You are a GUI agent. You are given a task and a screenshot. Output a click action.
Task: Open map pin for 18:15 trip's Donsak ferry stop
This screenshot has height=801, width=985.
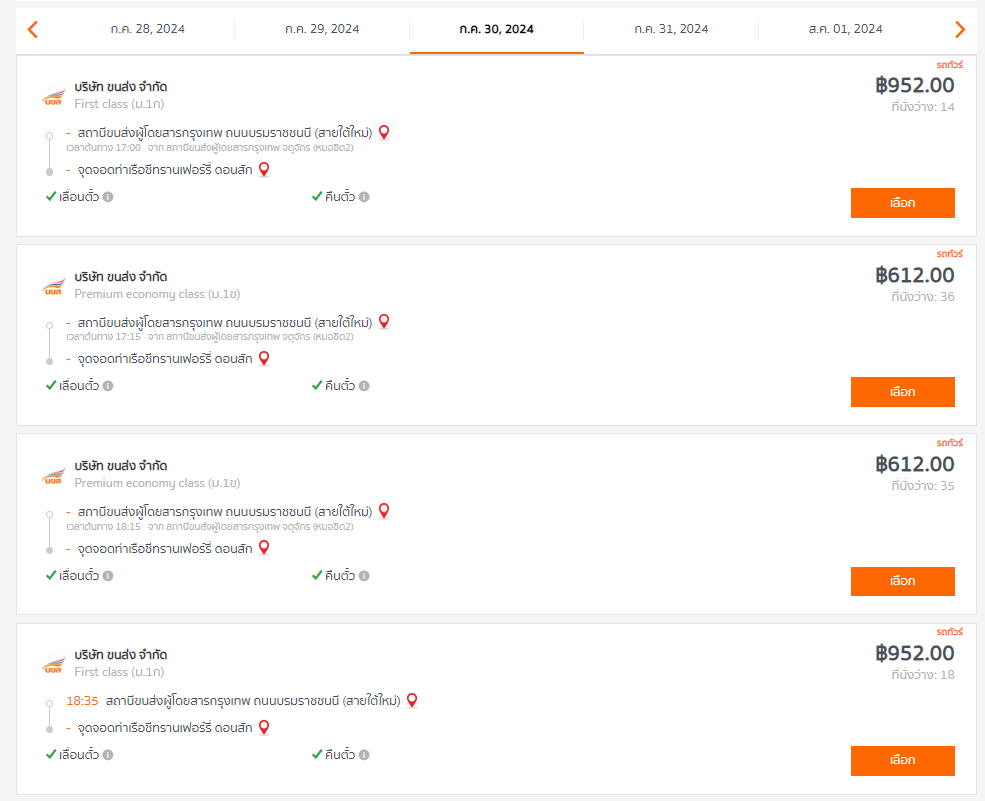pos(264,548)
